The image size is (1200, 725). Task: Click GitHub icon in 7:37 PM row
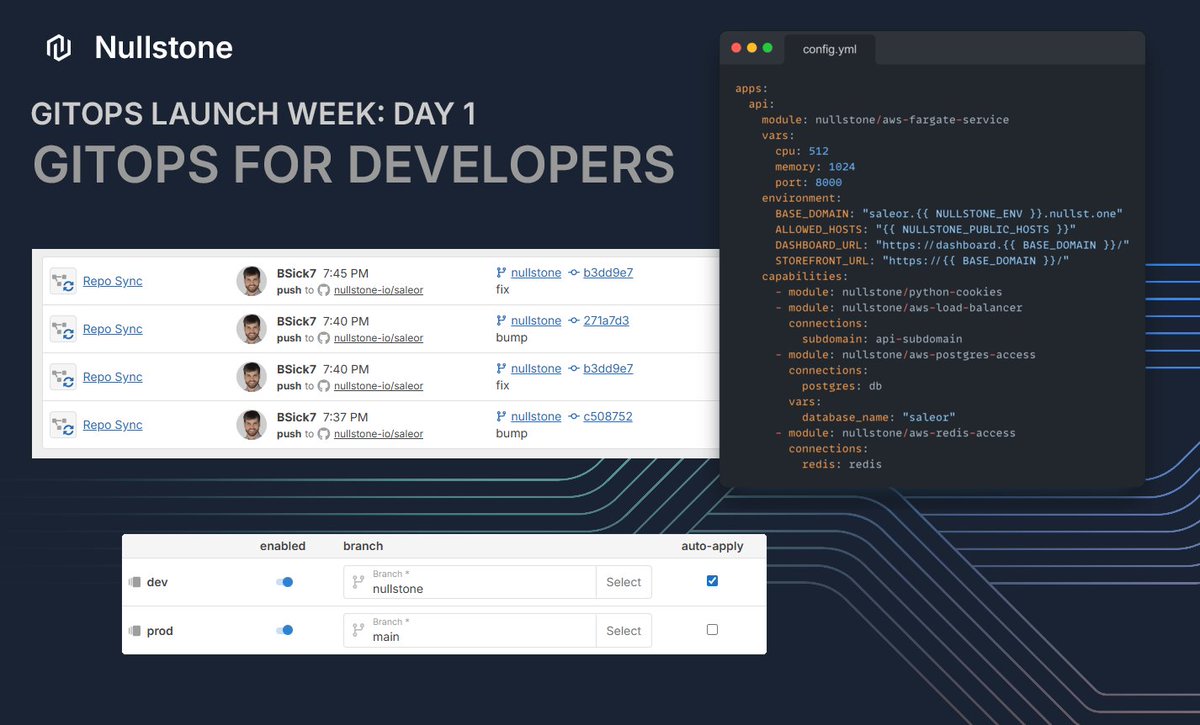click(324, 434)
